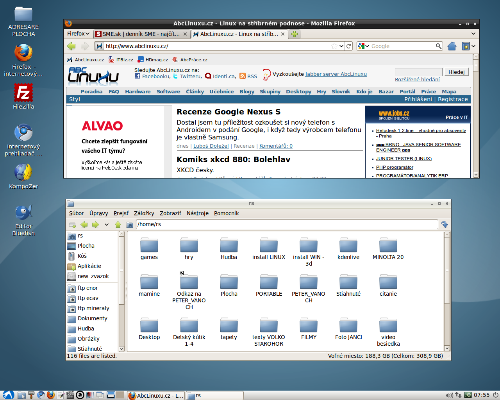Expand the Firefox application menu button
This screenshot has width=500, height=400.
pos(78,34)
